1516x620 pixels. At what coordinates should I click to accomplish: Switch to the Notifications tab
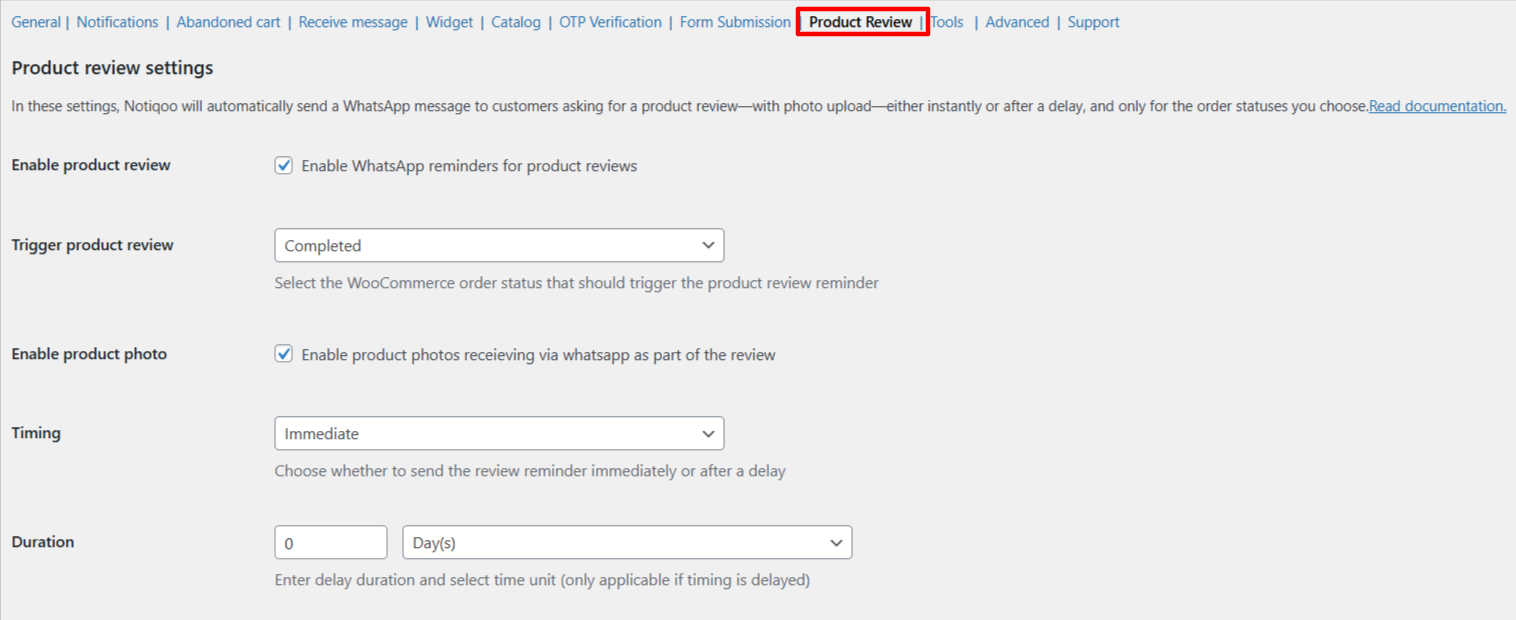coord(117,22)
